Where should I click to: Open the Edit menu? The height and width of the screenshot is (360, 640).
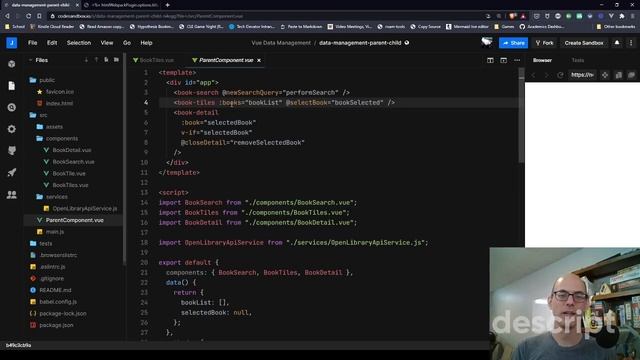coord(52,42)
